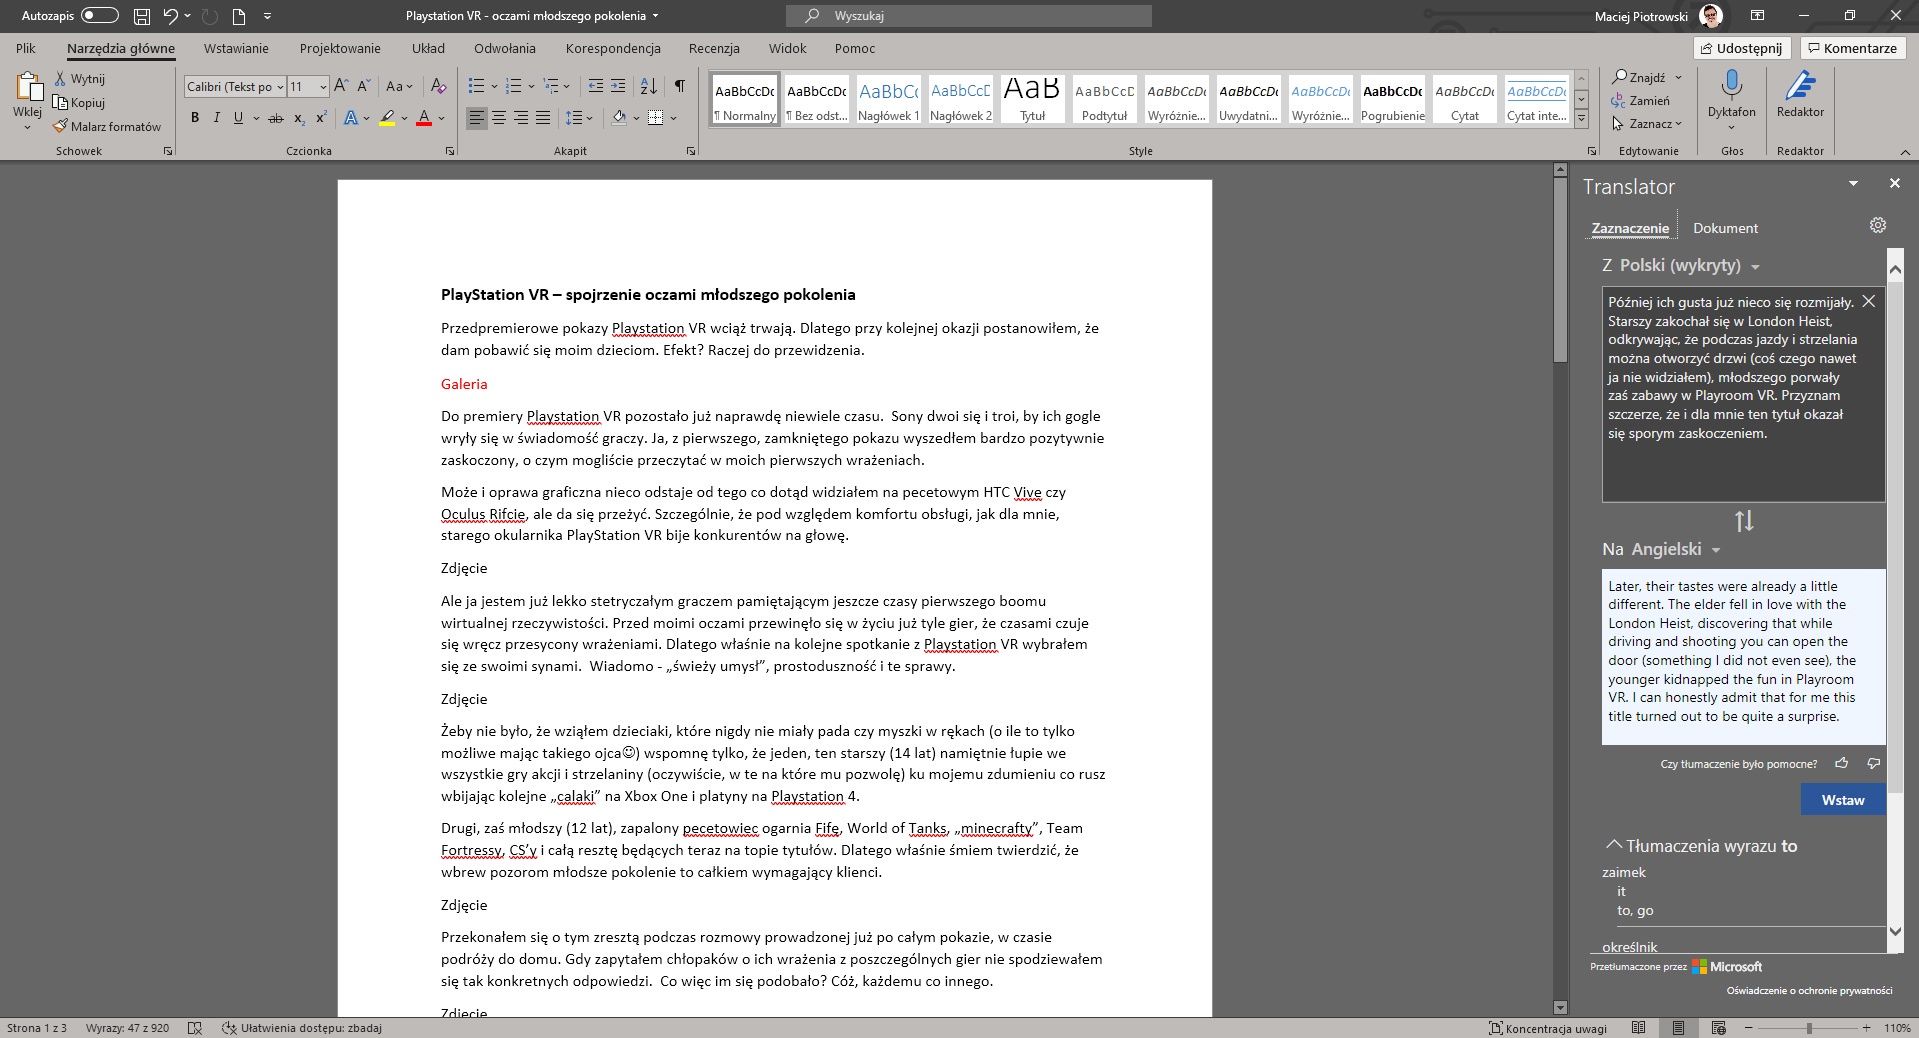Toggle justified paragraph alignment
Image resolution: width=1919 pixels, height=1038 pixels.
pyautogui.click(x=543, y=118)
